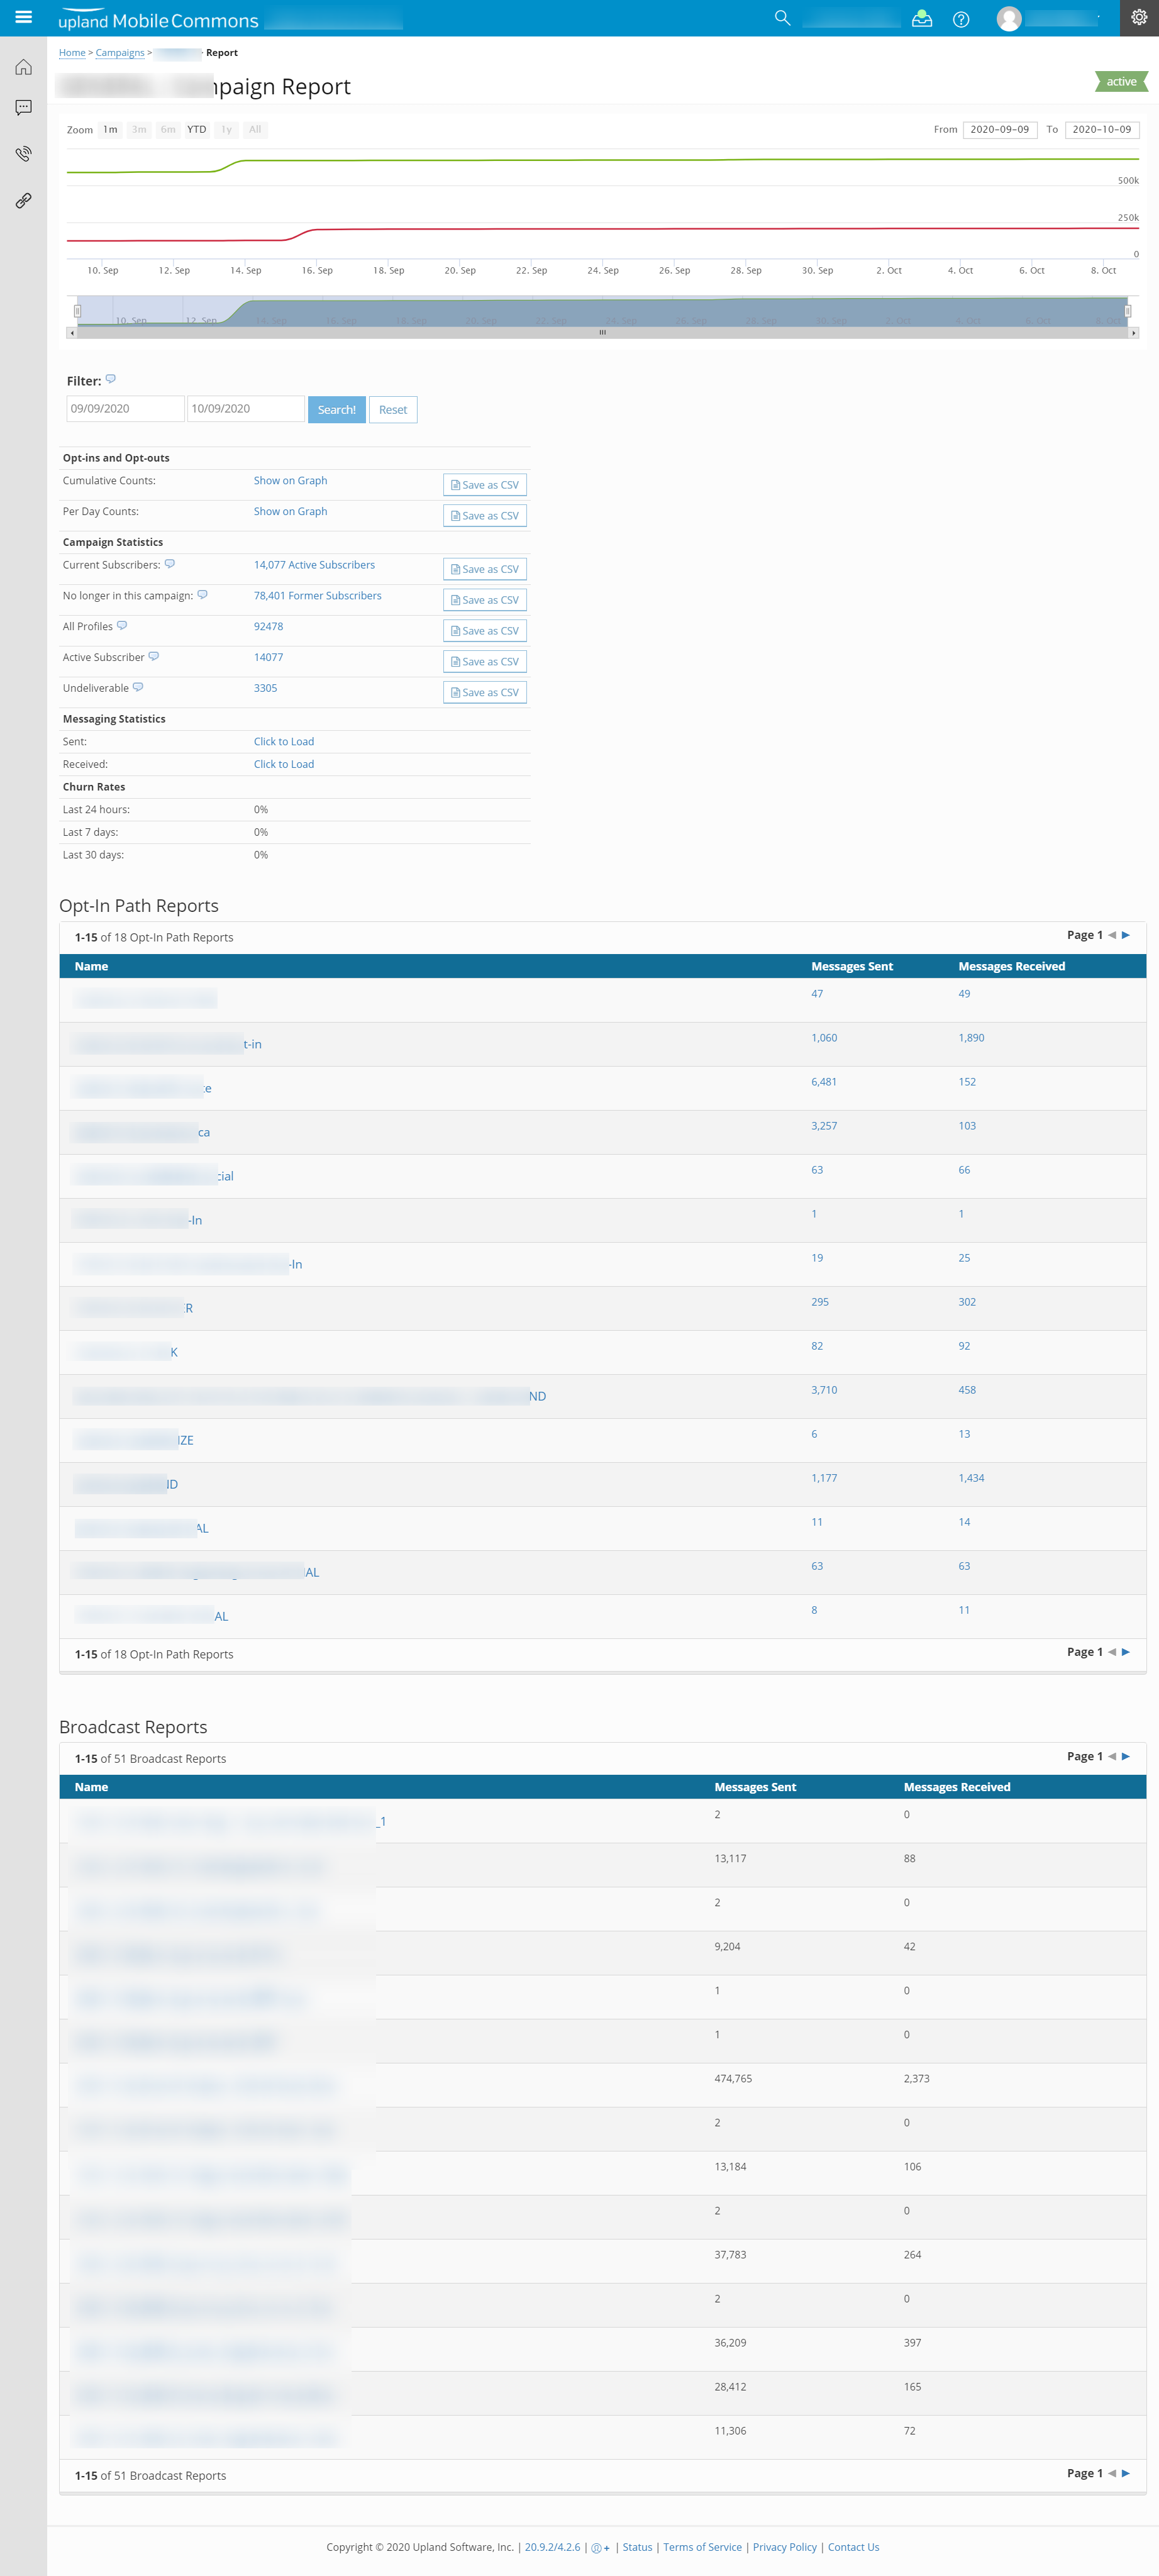Screen dimensions: 1159x2576
Task: Go to next page above Opt-In table
Action: (1125, 935)
